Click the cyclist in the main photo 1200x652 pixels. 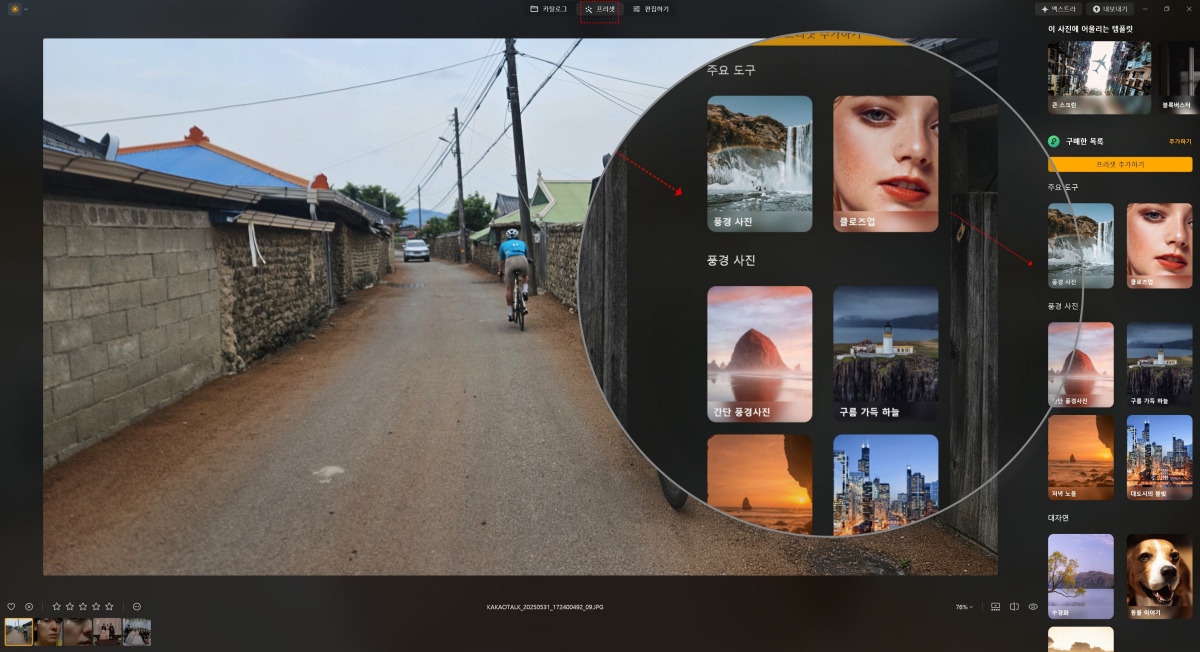515,278
